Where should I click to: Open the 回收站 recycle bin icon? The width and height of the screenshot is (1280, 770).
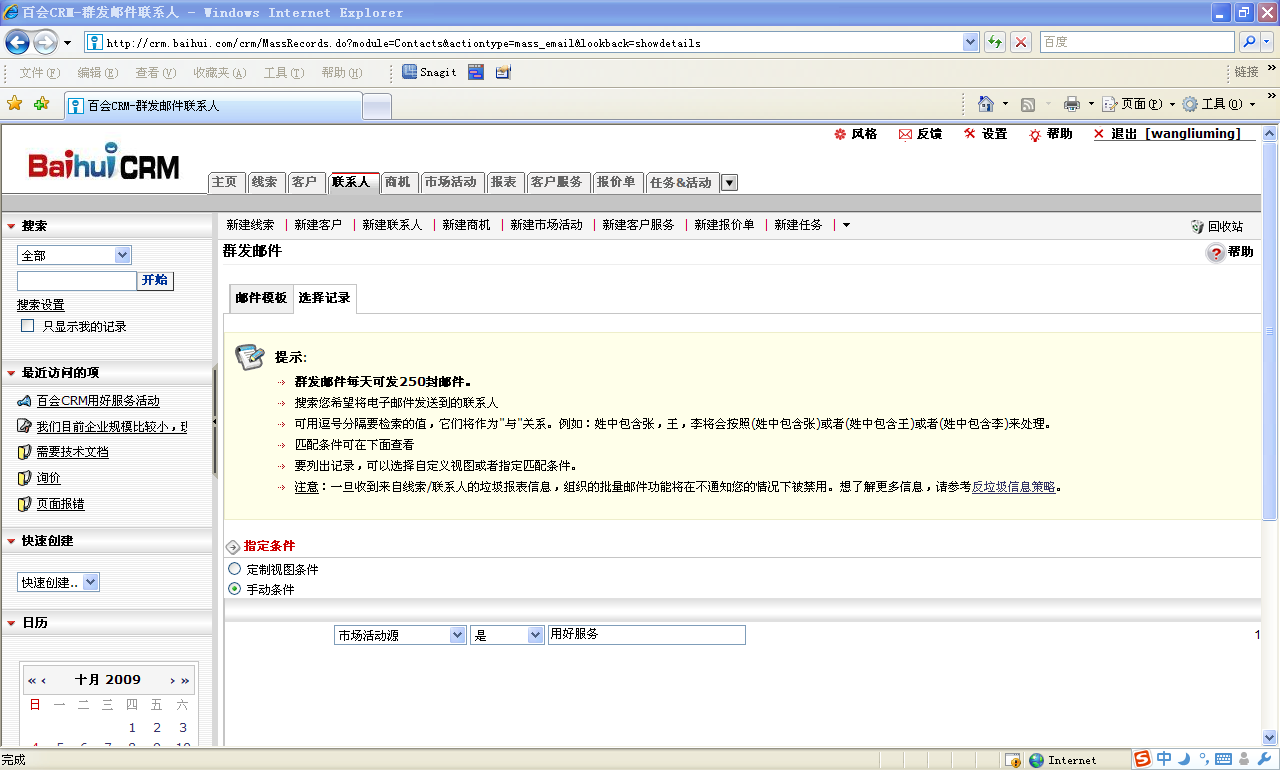pyautogui.click(x=1197, y=225)
